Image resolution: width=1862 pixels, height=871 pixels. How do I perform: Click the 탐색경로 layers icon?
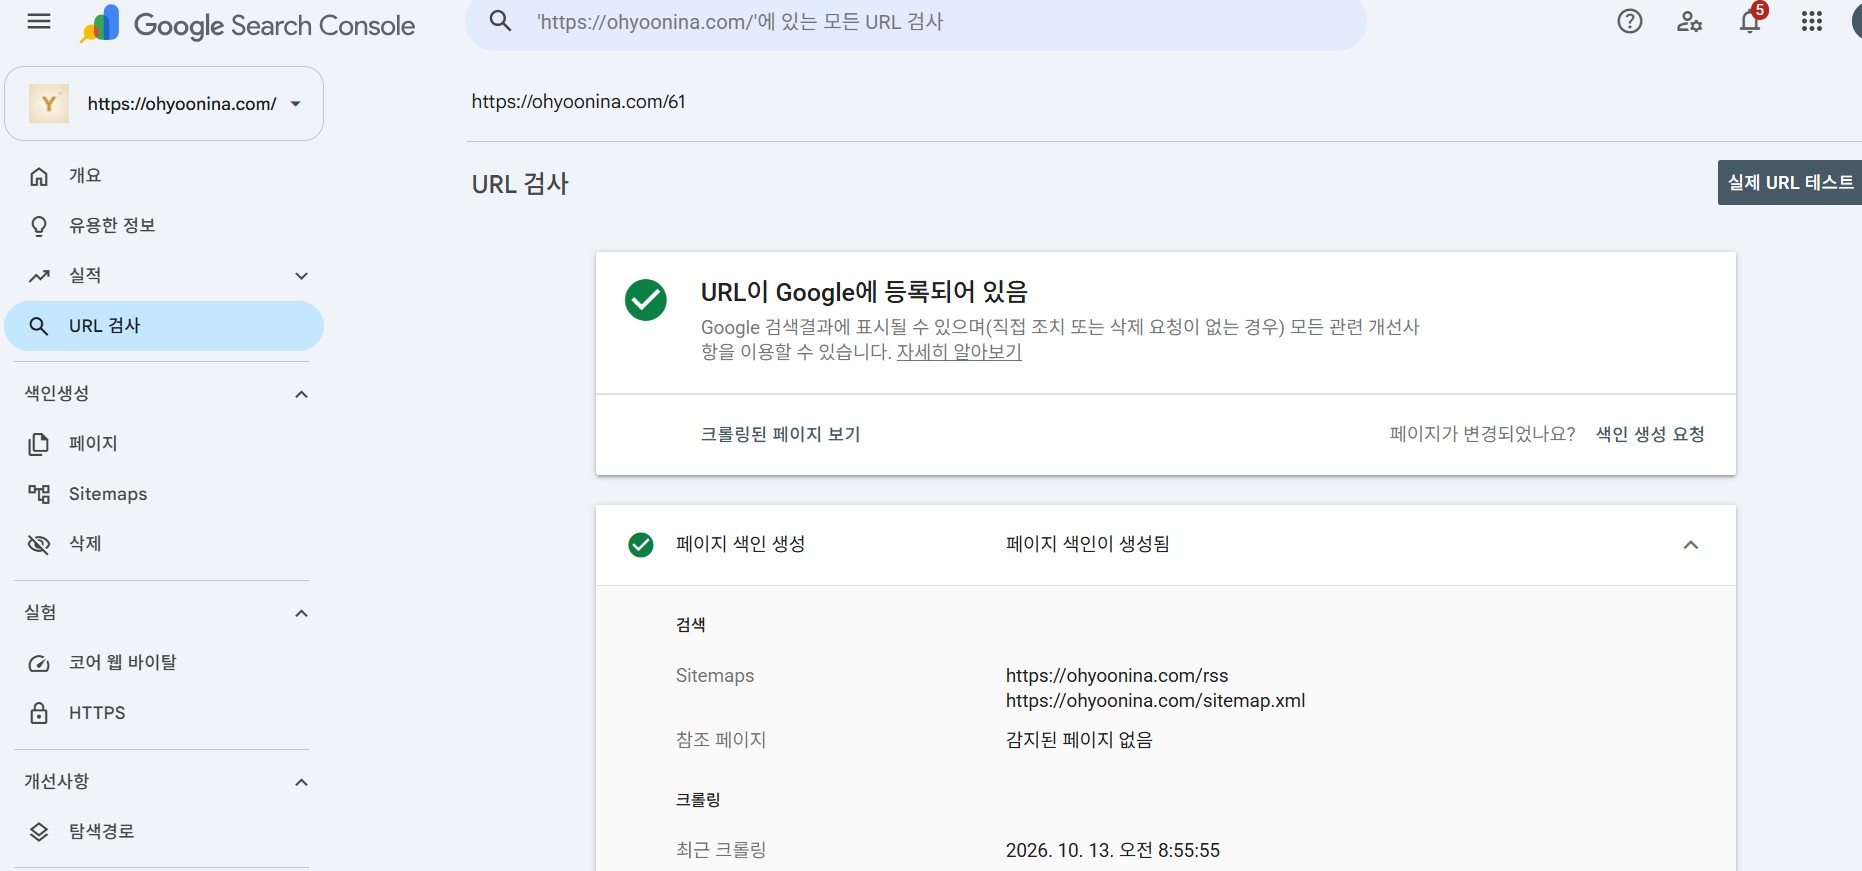pos(39,832)
